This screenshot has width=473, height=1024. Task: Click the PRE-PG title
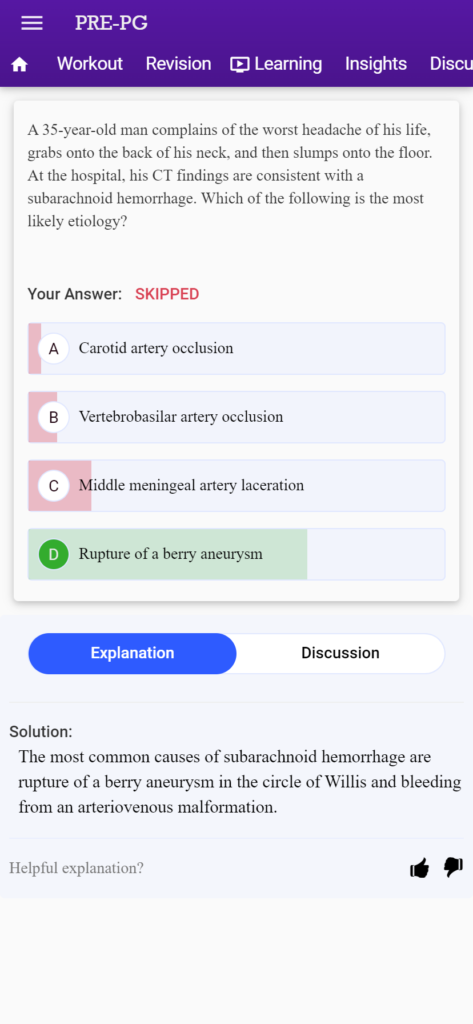click(x=111, y=23)
